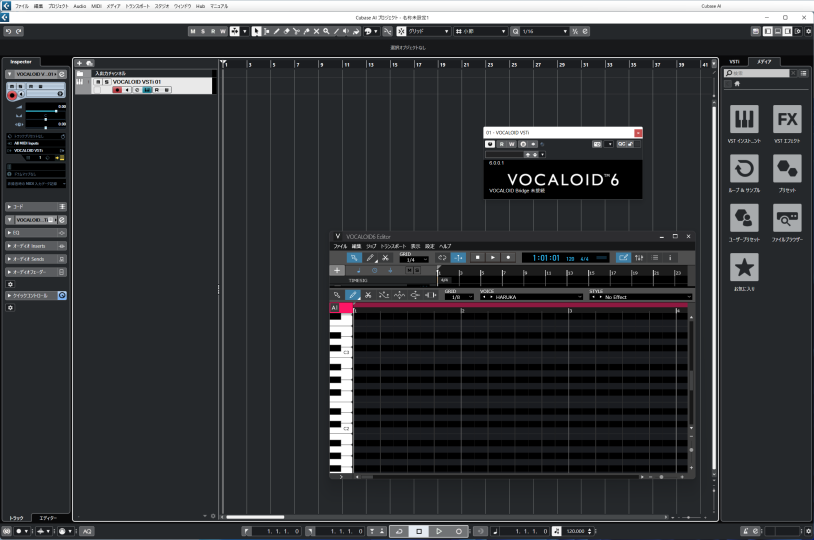Select the Split scissors tool in Cubase toolbar
814x540 pixels.
point(296,32)
